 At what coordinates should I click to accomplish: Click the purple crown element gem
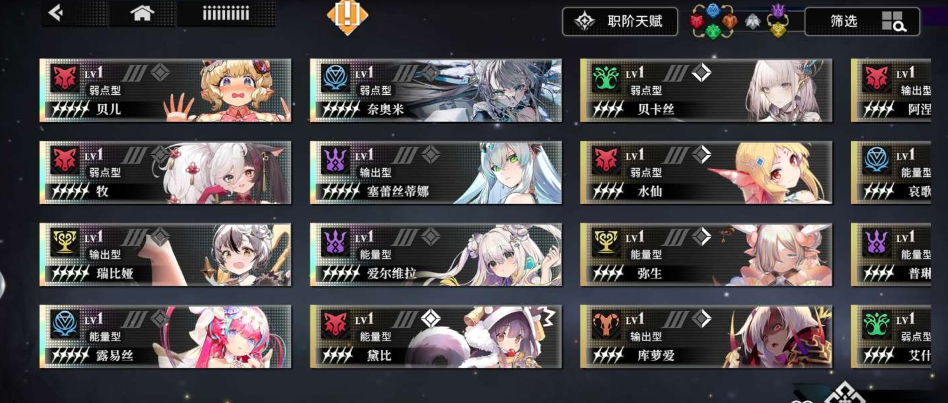coord(778,10)
